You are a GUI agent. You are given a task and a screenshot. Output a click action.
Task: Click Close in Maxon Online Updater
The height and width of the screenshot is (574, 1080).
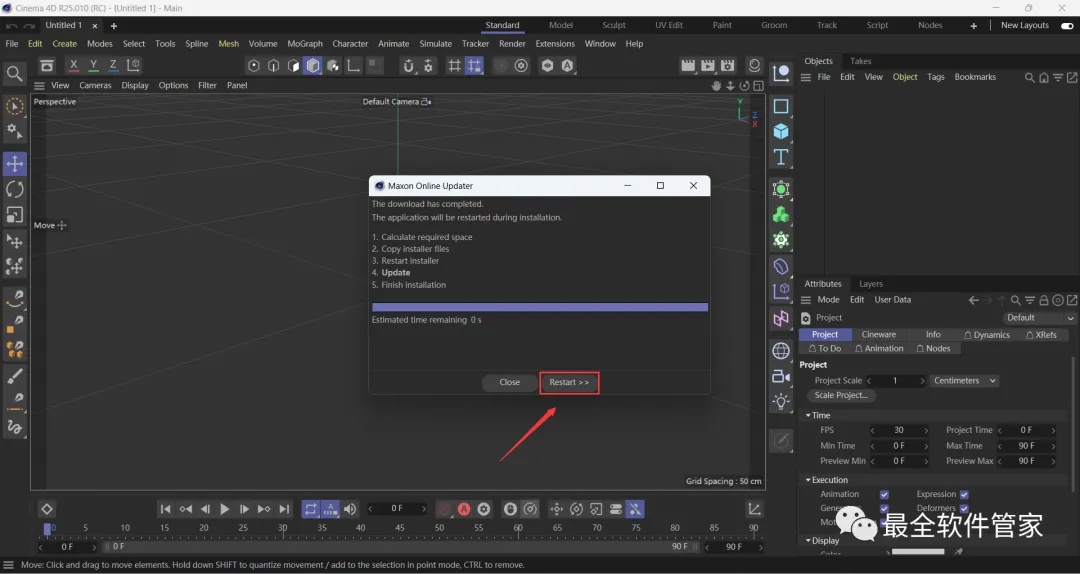pos(510,382)
